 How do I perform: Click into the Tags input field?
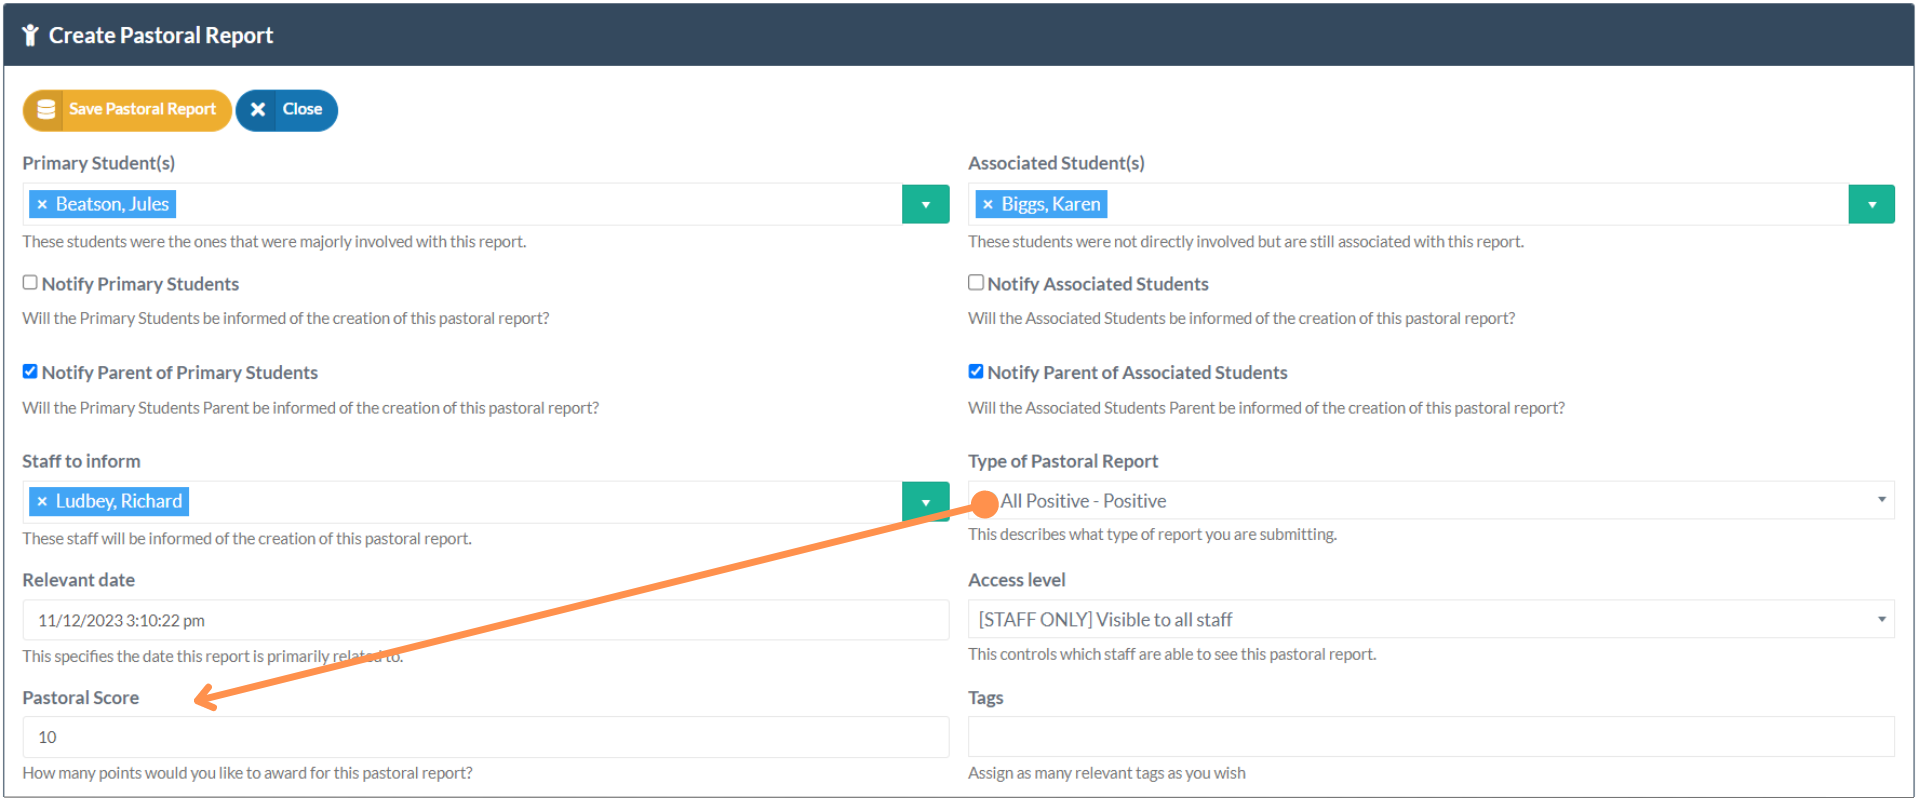(x=1430, y=737)
